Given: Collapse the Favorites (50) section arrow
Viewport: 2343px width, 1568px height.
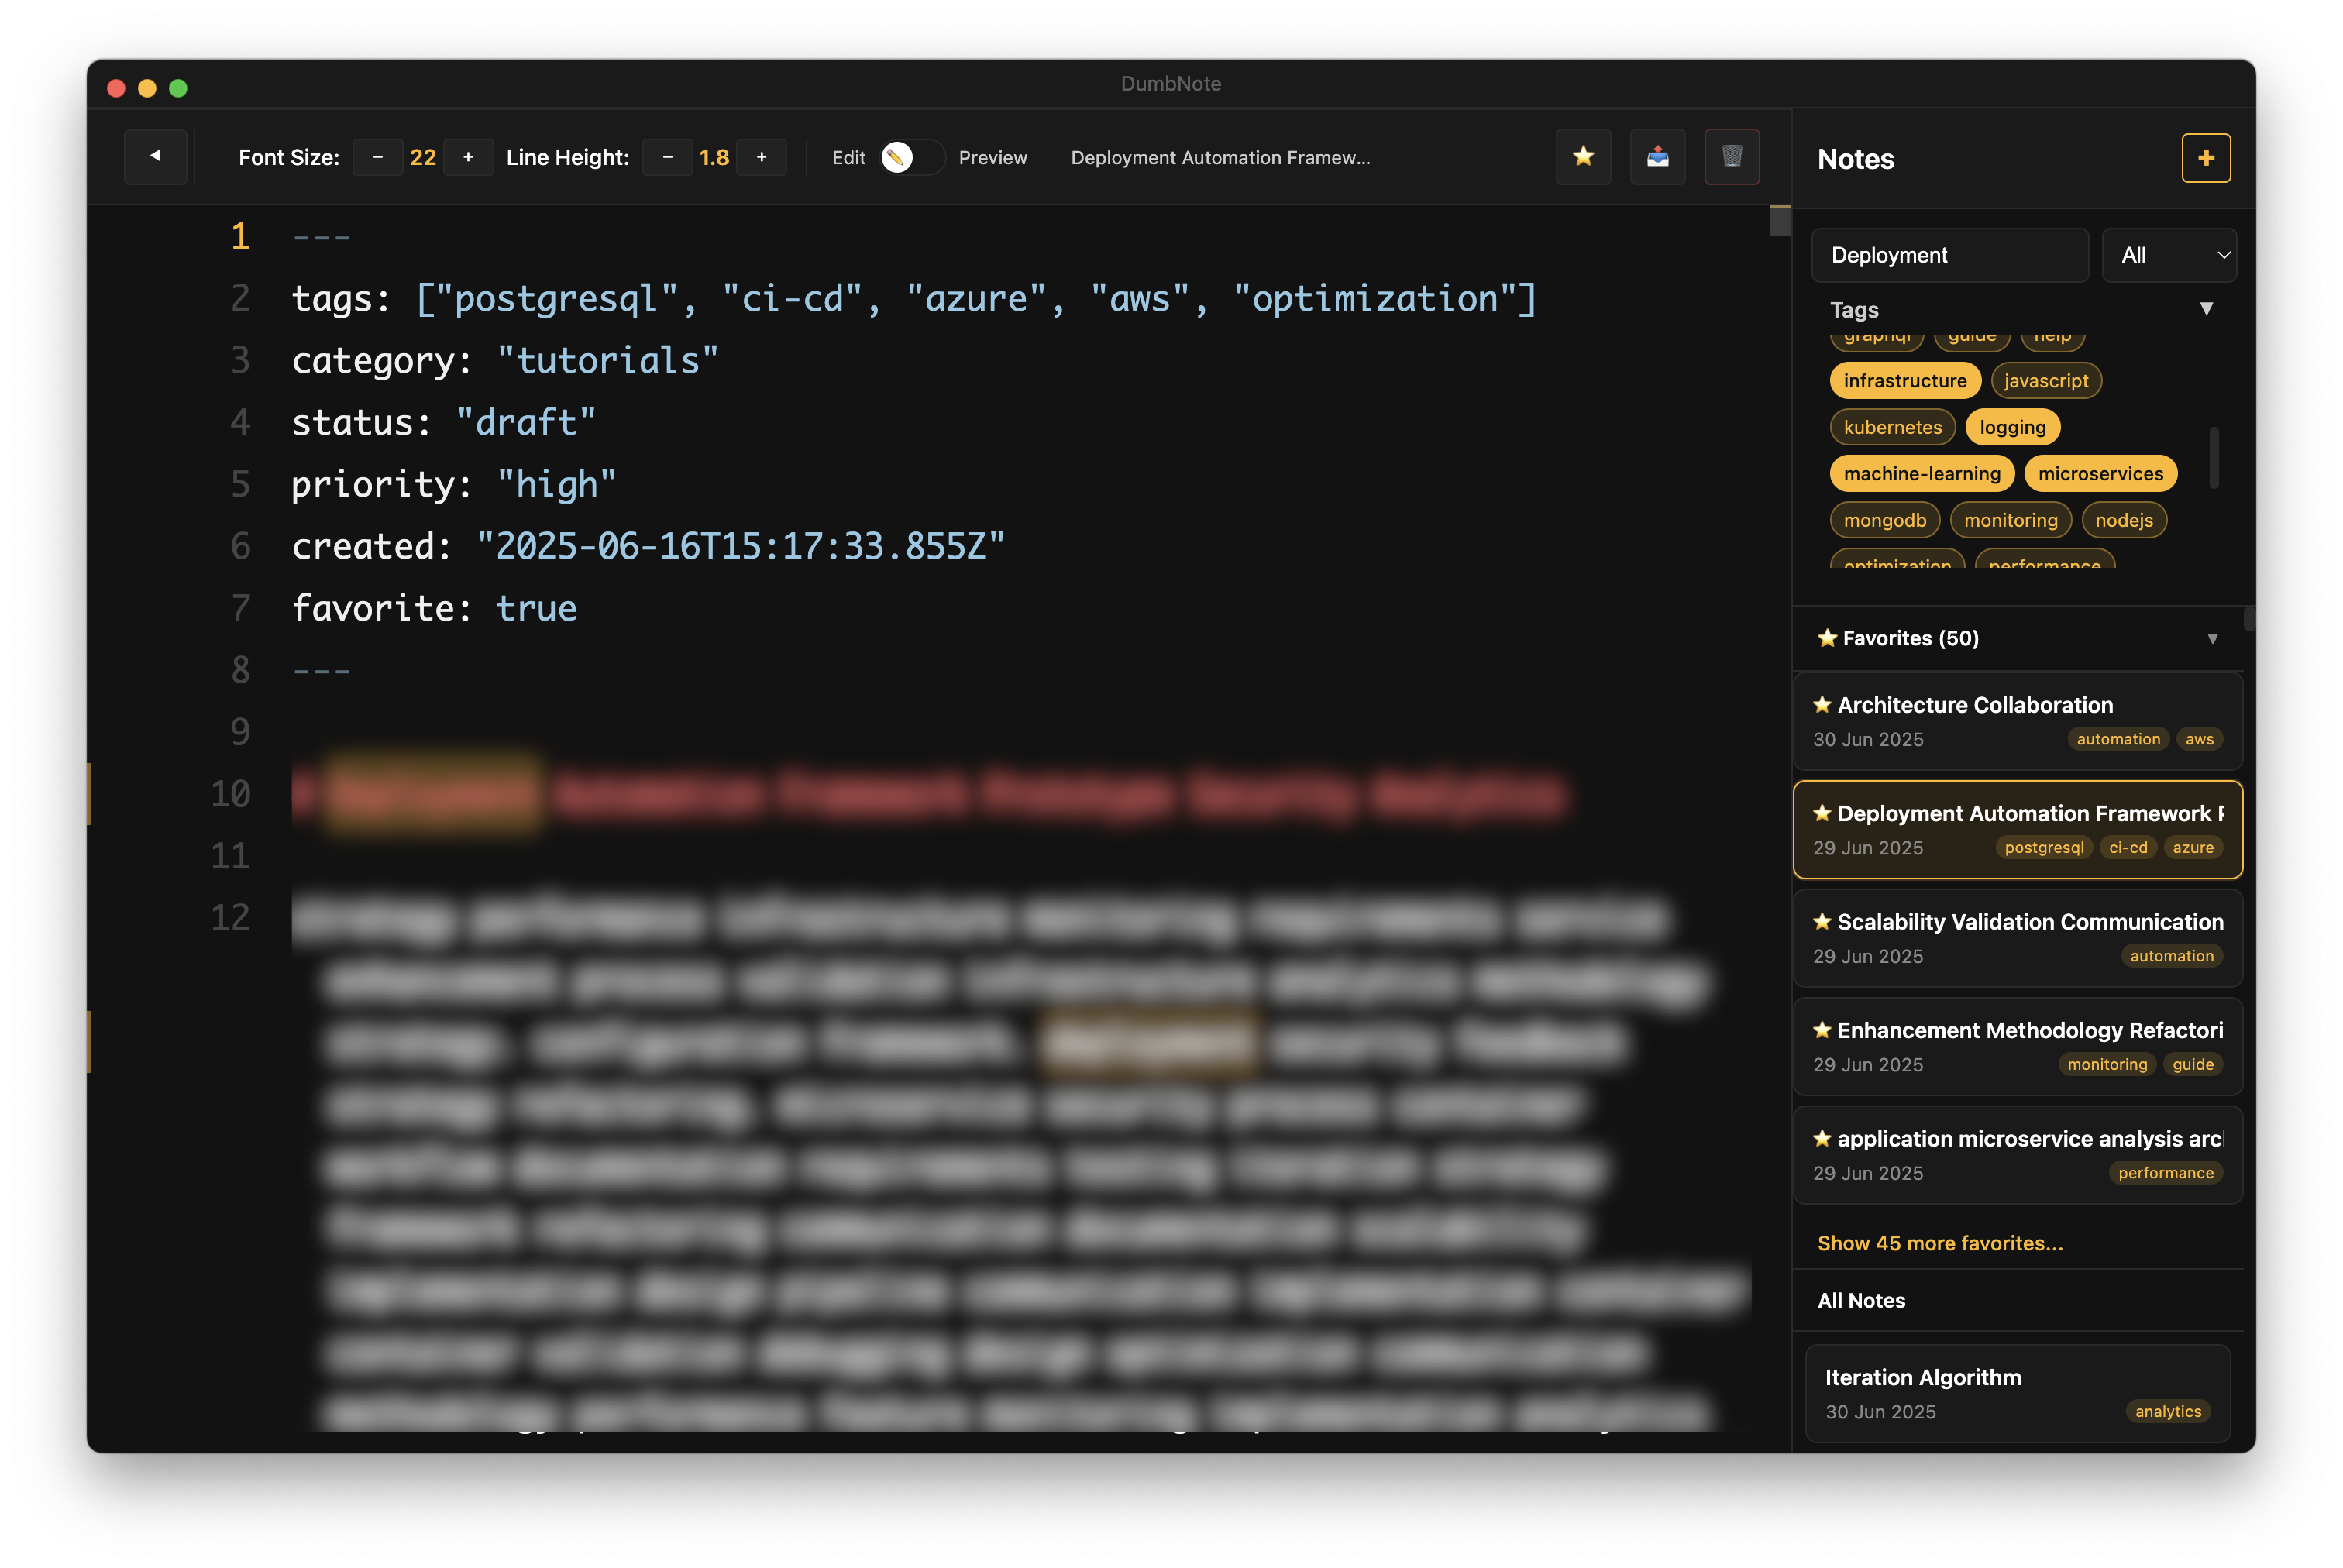Looking at the screenshot, I should click(x=2212, y=638).
